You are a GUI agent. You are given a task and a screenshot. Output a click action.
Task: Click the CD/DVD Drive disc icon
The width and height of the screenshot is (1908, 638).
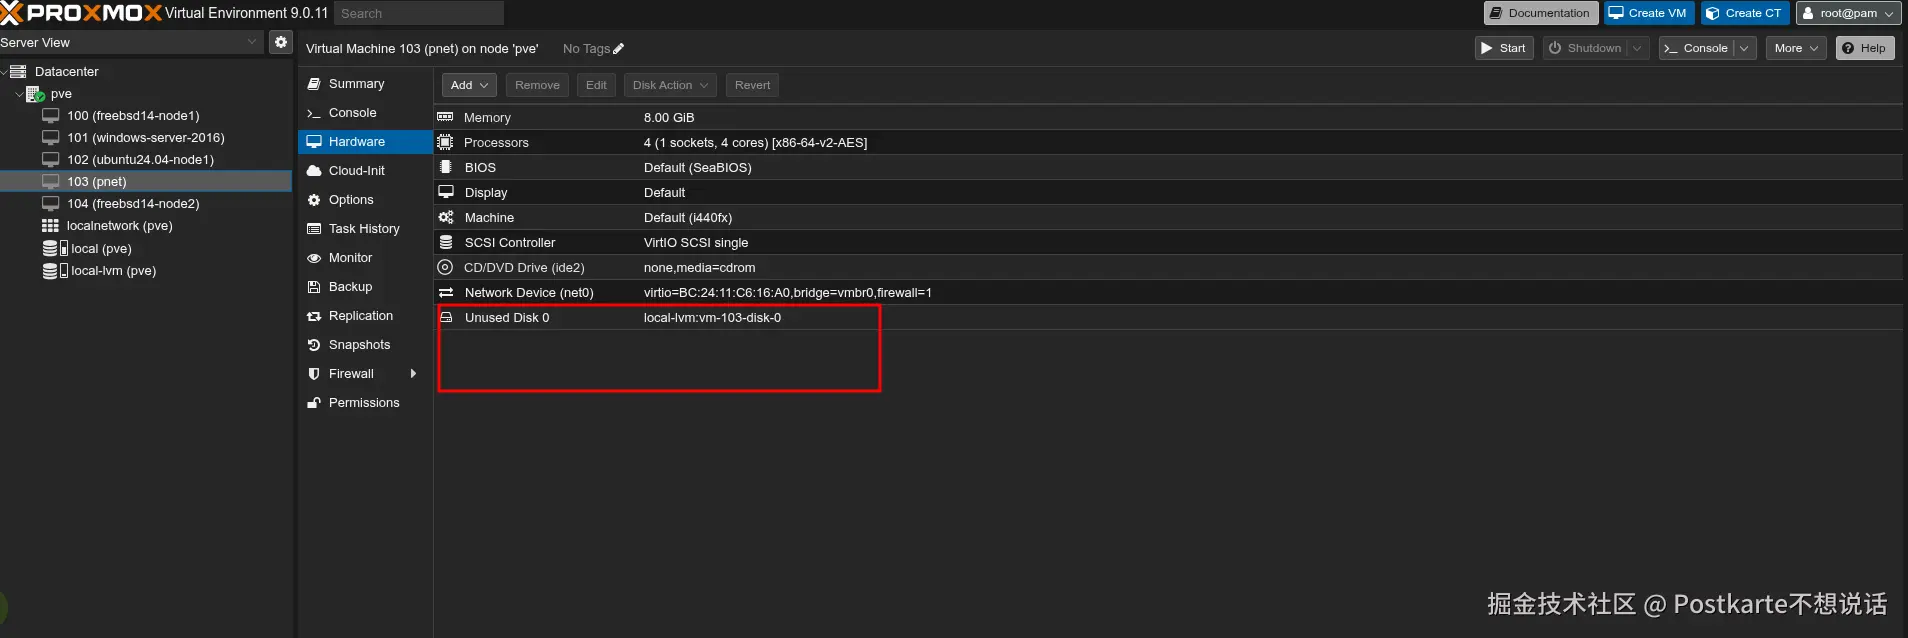(445, 267)
